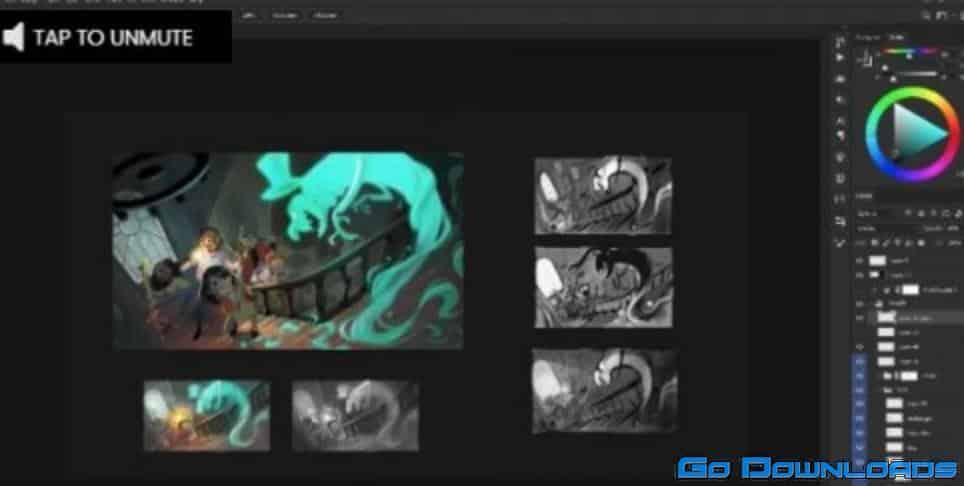Click the speaker icon to unmute video
The height and width of the screenshot is (486, 964).
pos(14,38)
